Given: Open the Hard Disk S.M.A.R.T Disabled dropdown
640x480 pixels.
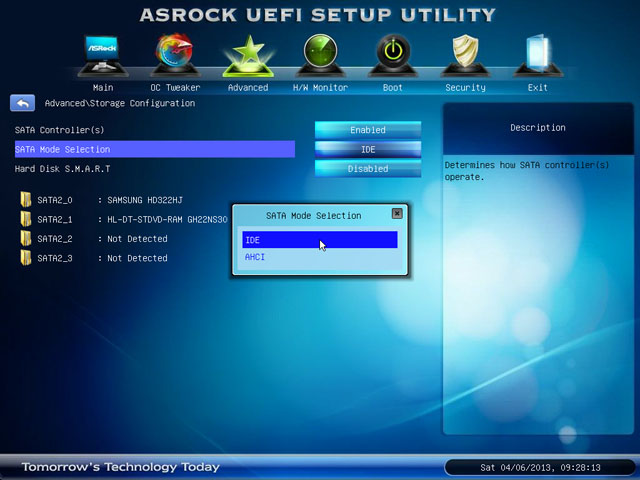Looking at the screenshot, I should coord(368,169).
